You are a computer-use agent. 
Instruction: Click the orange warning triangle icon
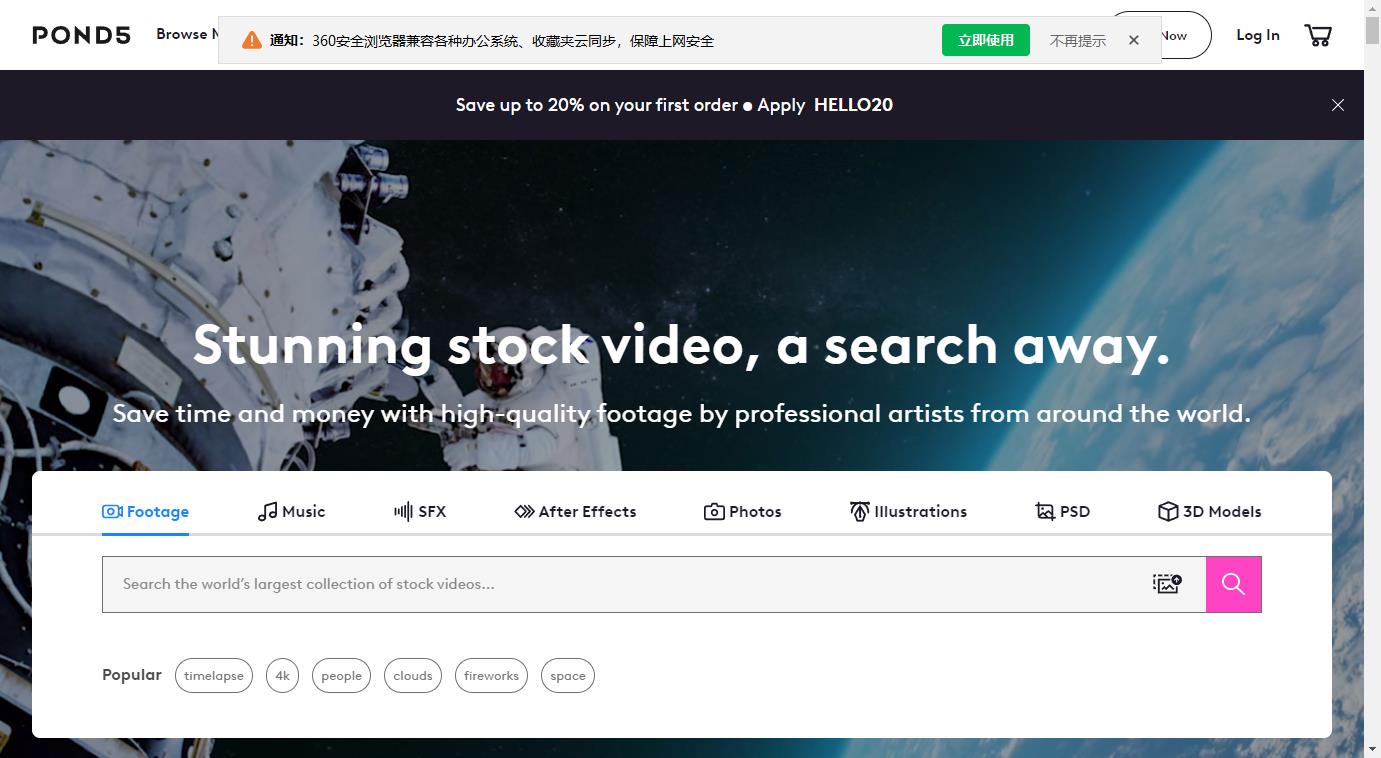tap(252, 40)
